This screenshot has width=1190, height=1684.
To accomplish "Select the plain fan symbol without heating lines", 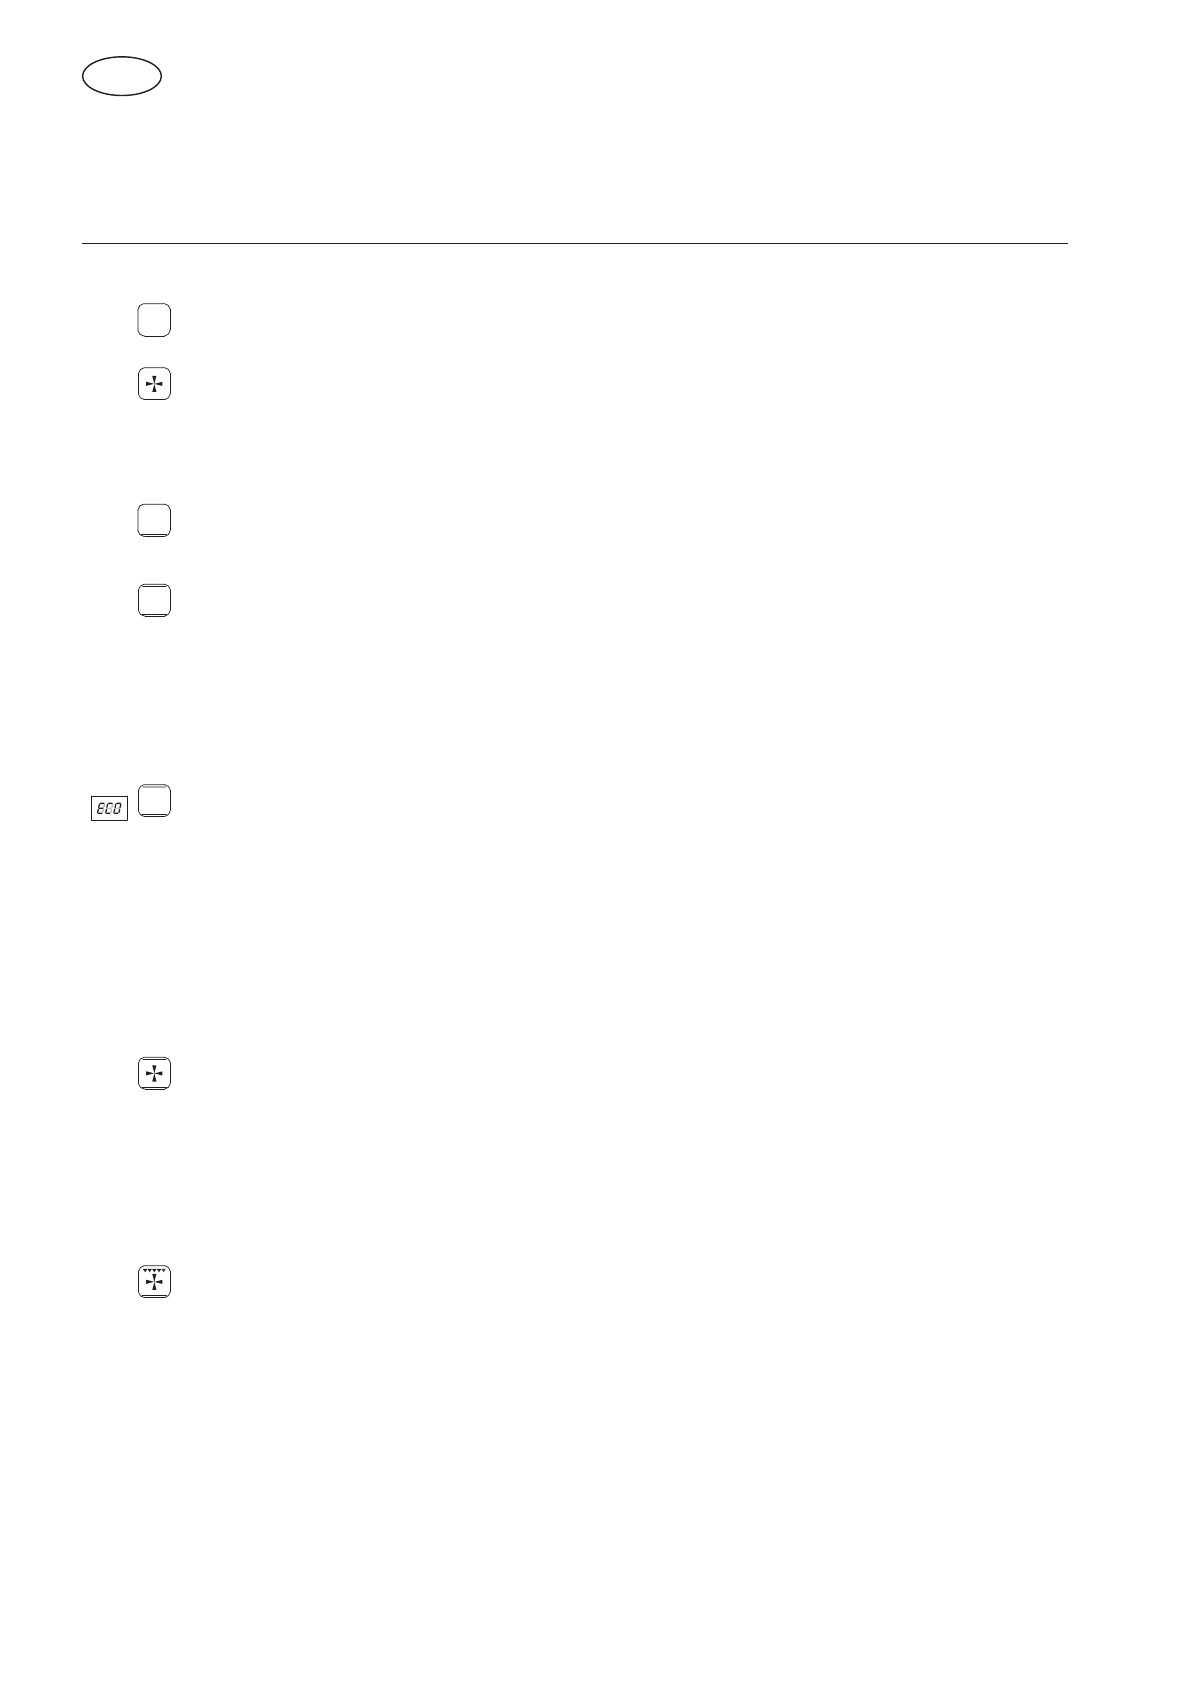I will click(154, 384).
